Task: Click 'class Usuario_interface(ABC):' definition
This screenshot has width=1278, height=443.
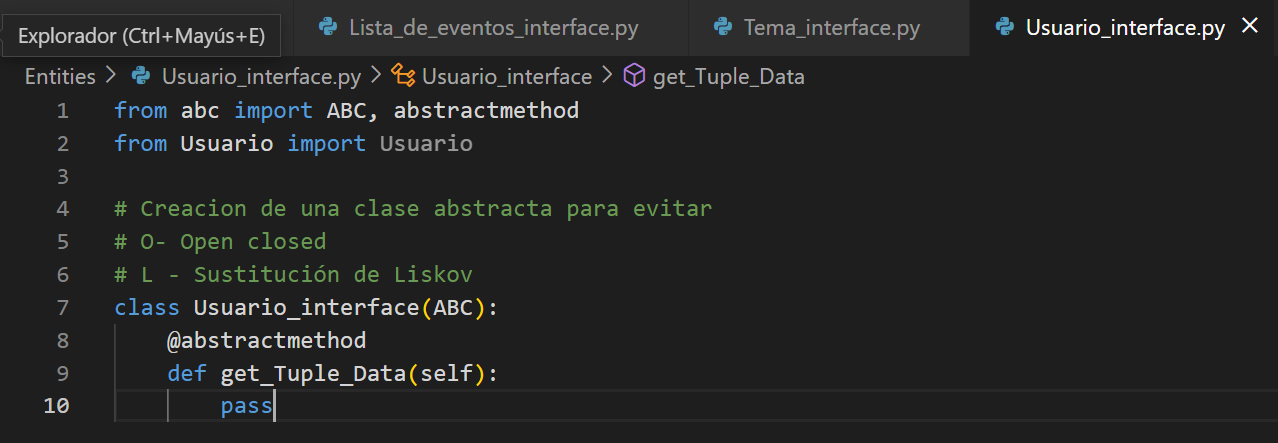Action: pos(306,307)
